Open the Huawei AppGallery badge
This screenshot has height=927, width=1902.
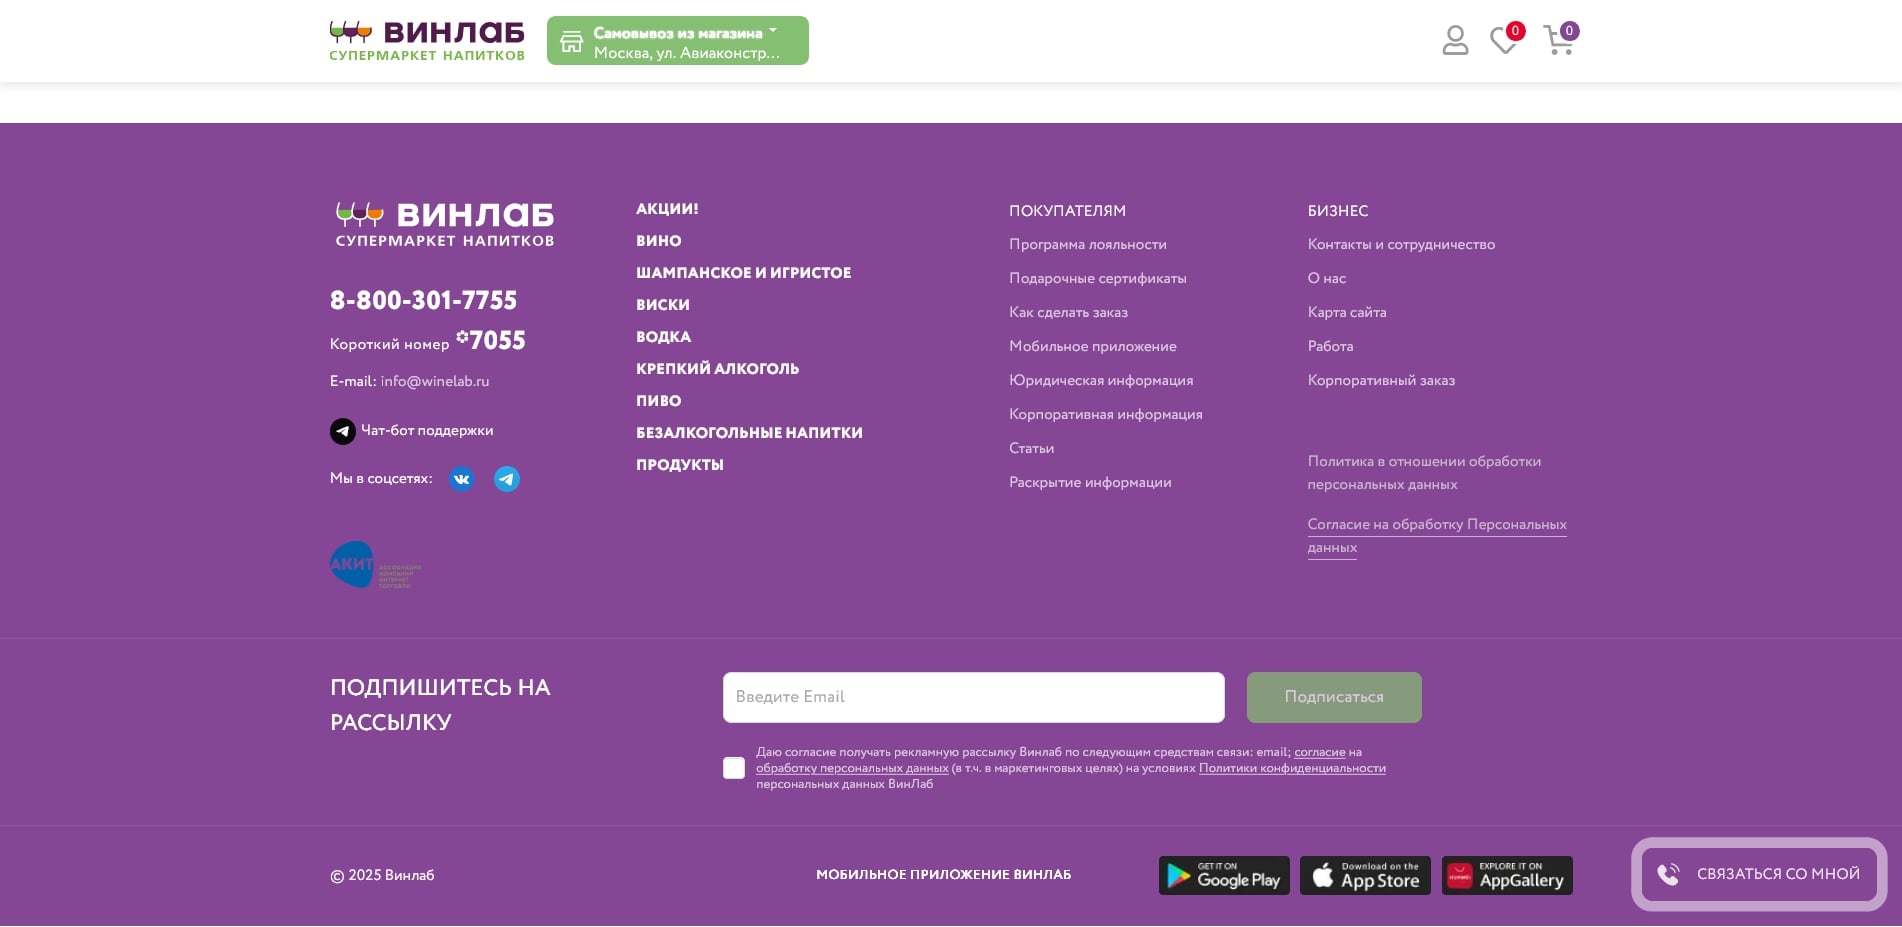1506,875
